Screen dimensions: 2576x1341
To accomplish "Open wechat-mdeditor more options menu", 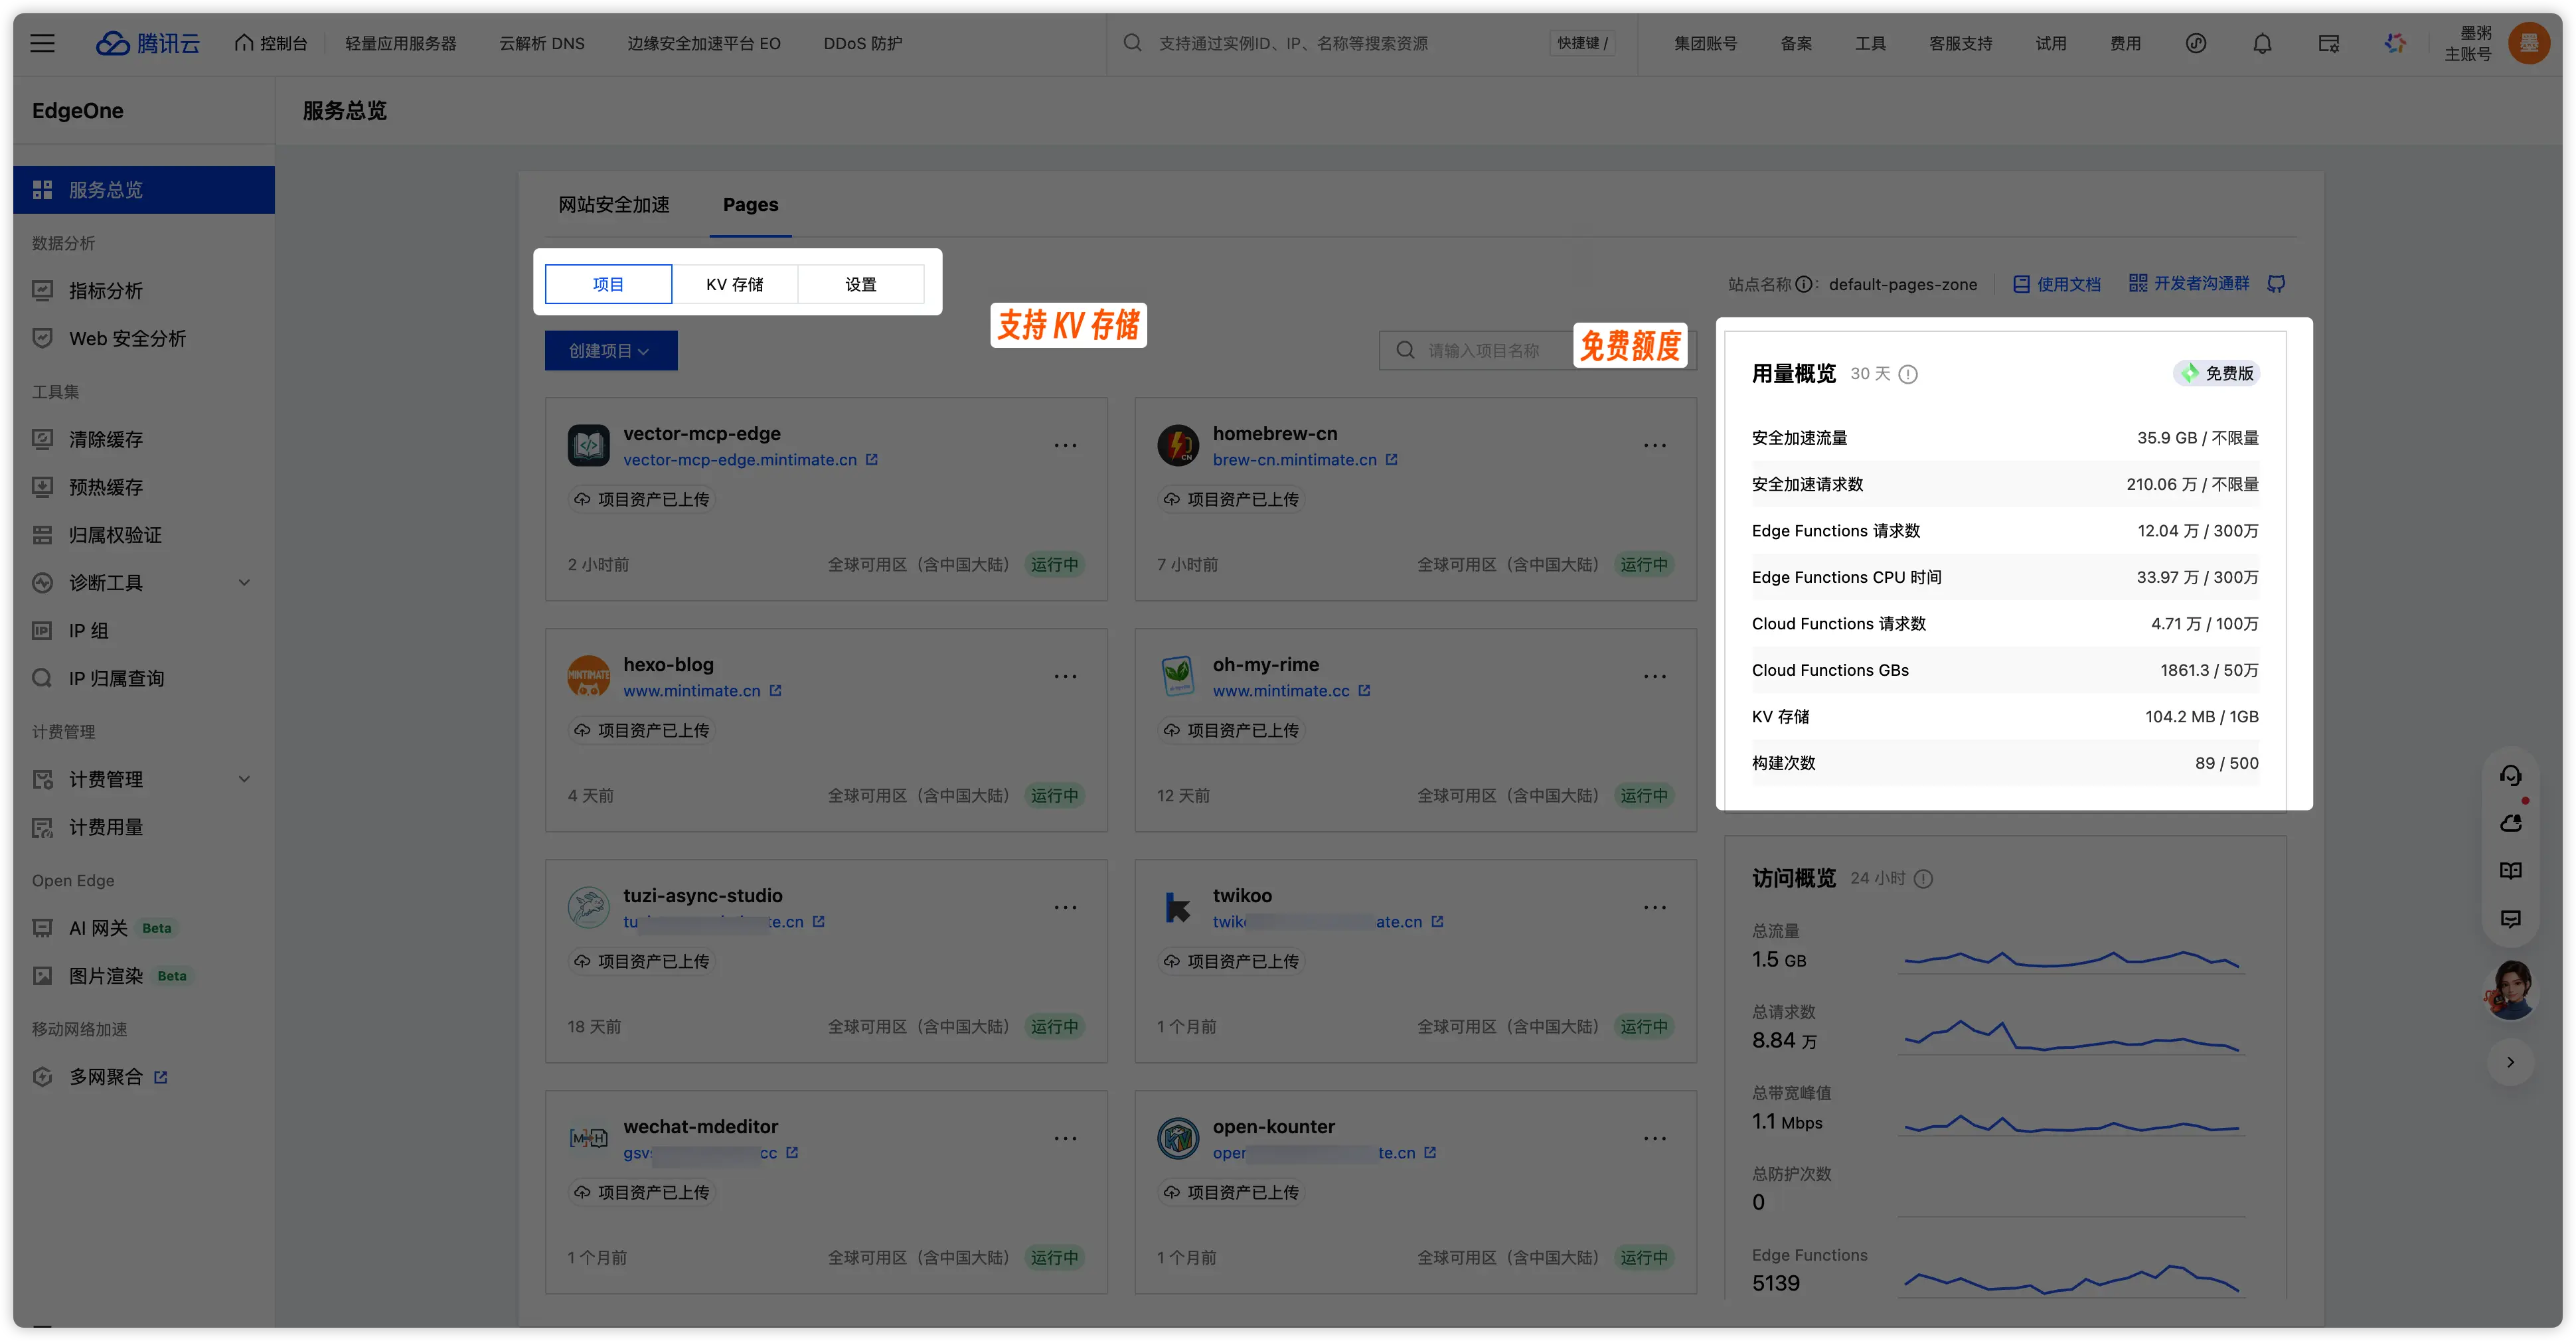I will (x=1066, y=1138).
